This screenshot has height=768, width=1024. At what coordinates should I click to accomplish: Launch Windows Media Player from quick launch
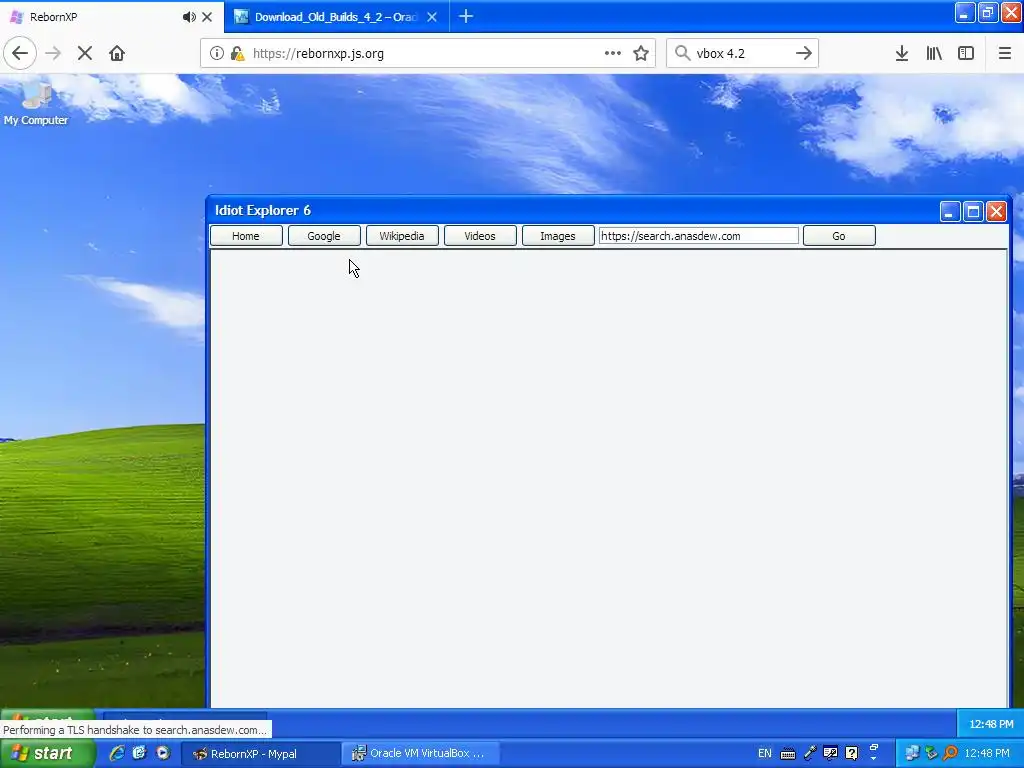tap(163, 753)
